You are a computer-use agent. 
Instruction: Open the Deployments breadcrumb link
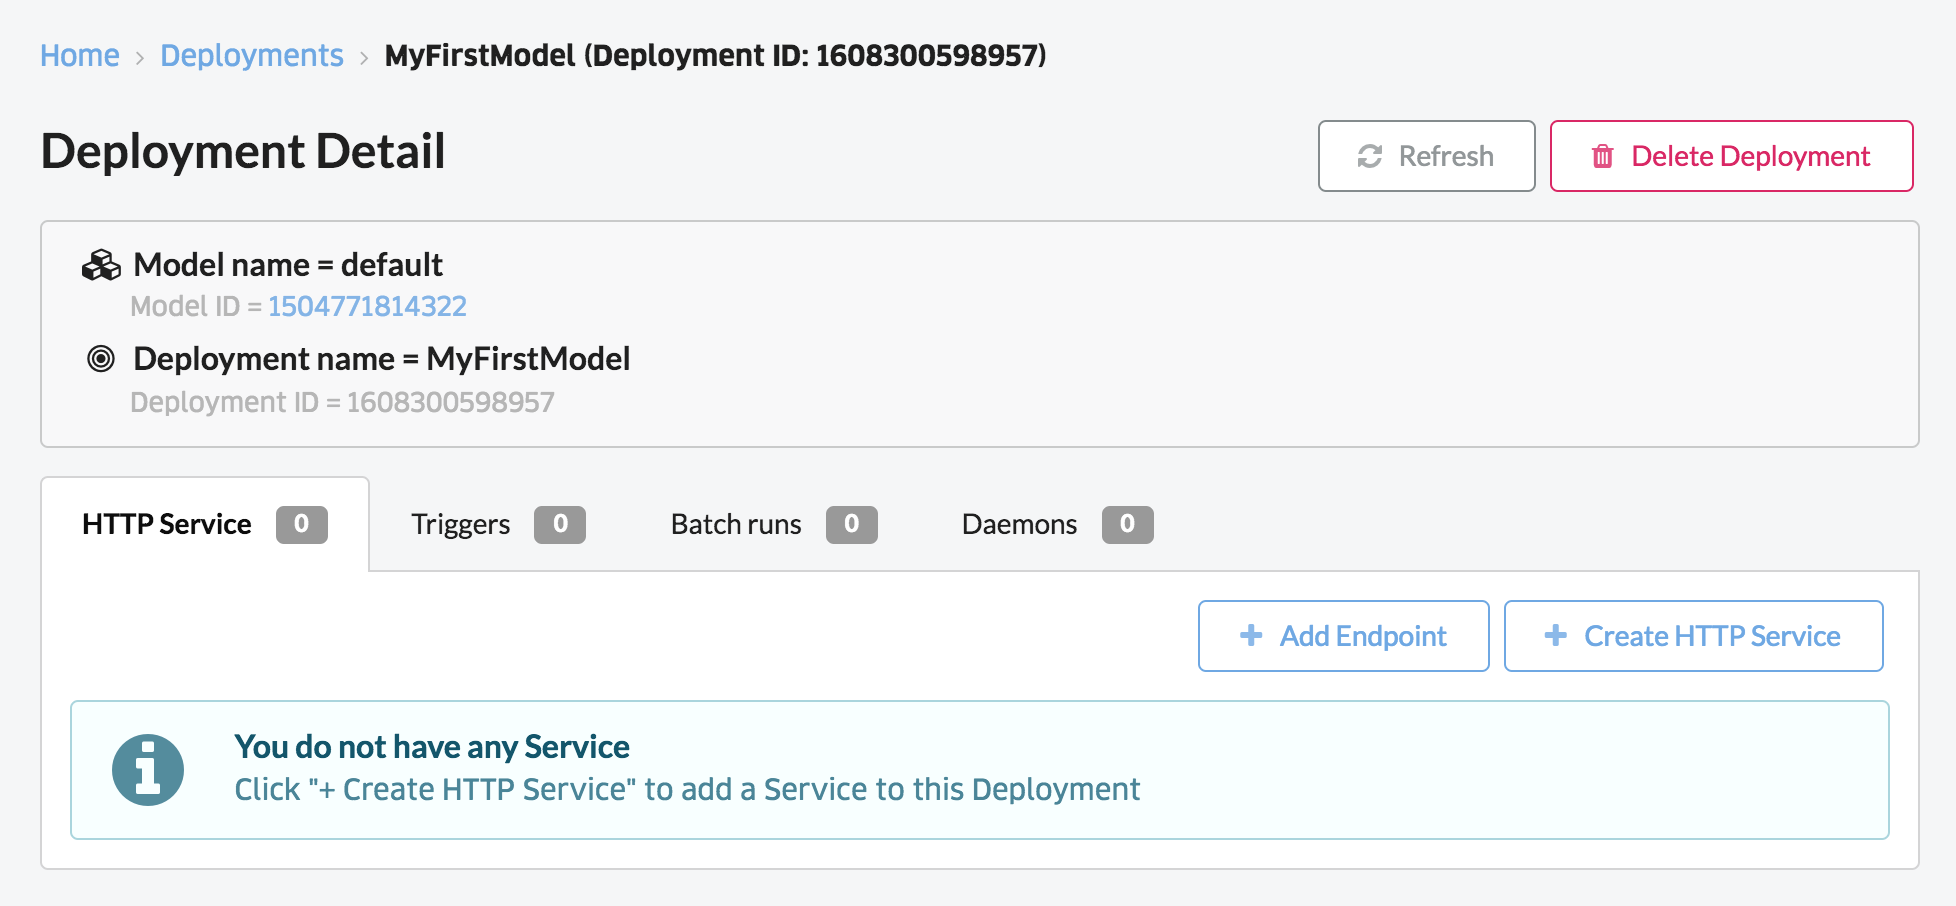251,55
